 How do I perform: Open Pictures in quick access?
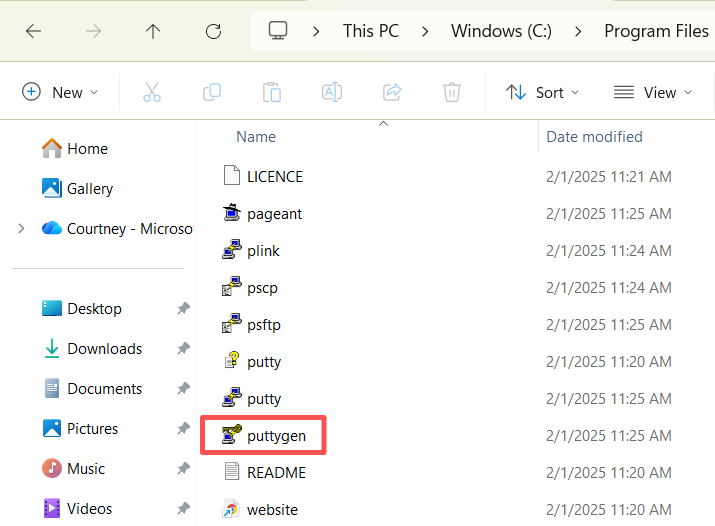(x=80, y=428)
